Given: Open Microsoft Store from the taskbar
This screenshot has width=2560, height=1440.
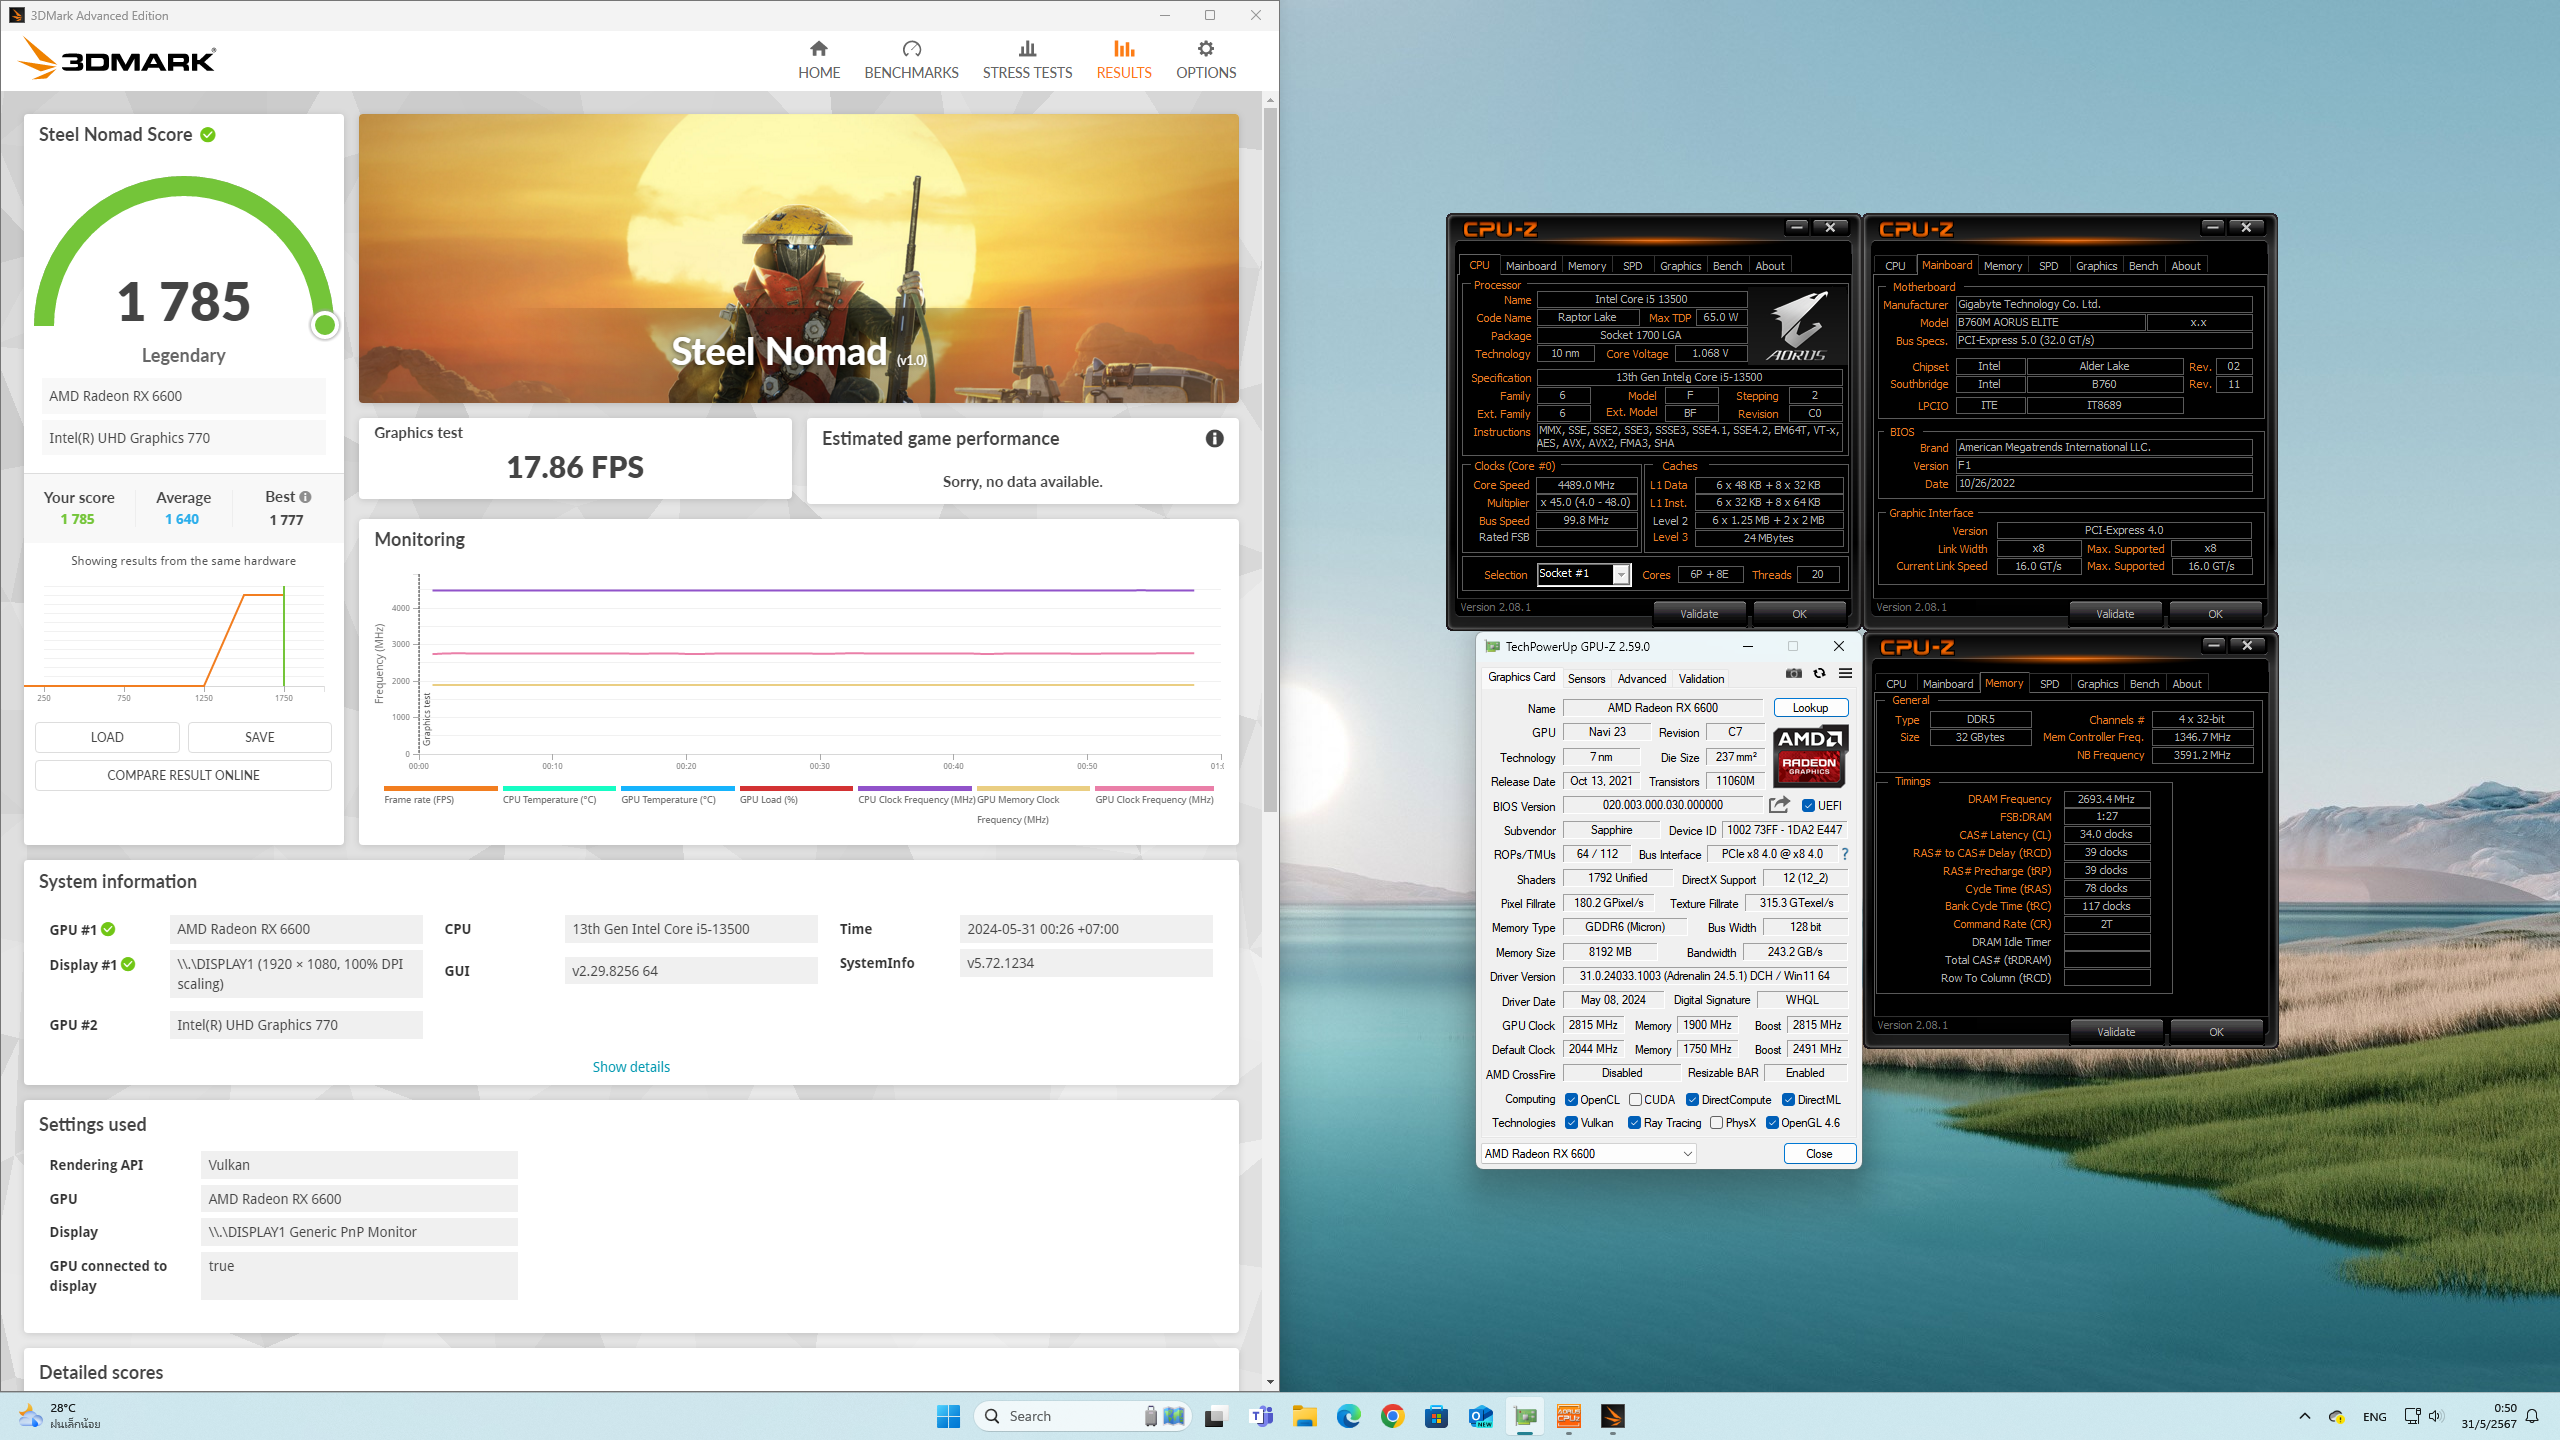Looking at the screenshot, I should (x=1436, y=1416).
